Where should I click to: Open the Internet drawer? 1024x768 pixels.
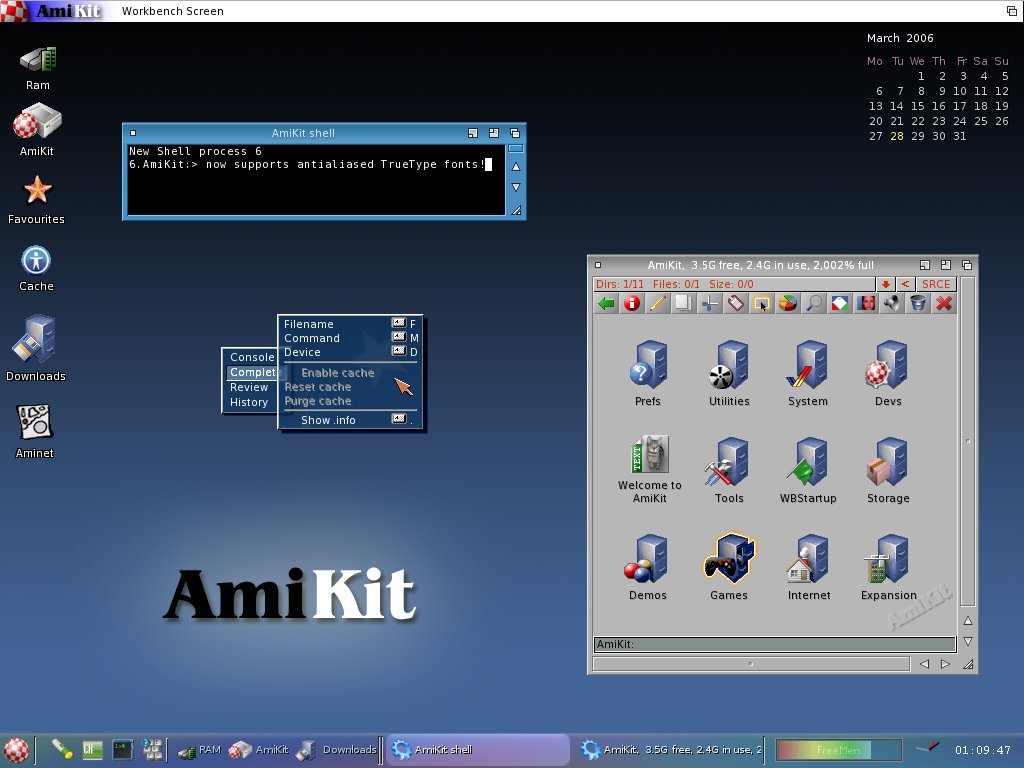pos(809,567)
